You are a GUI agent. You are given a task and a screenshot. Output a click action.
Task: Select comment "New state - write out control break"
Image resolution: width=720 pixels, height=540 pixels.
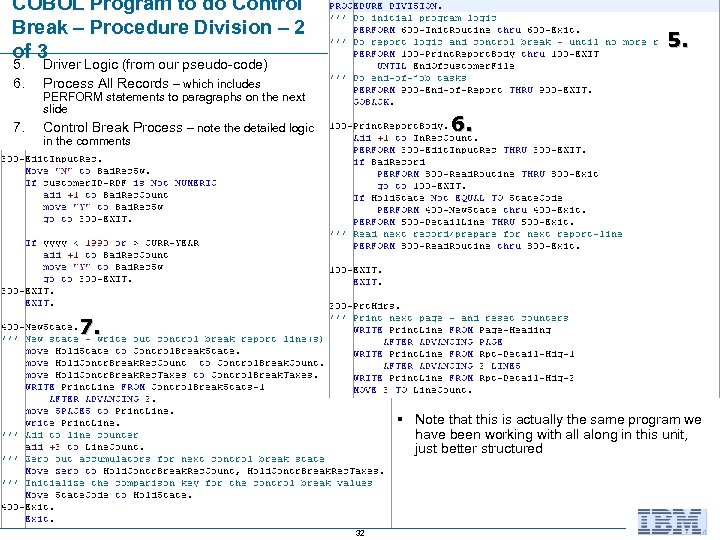[x=174, y=339]
